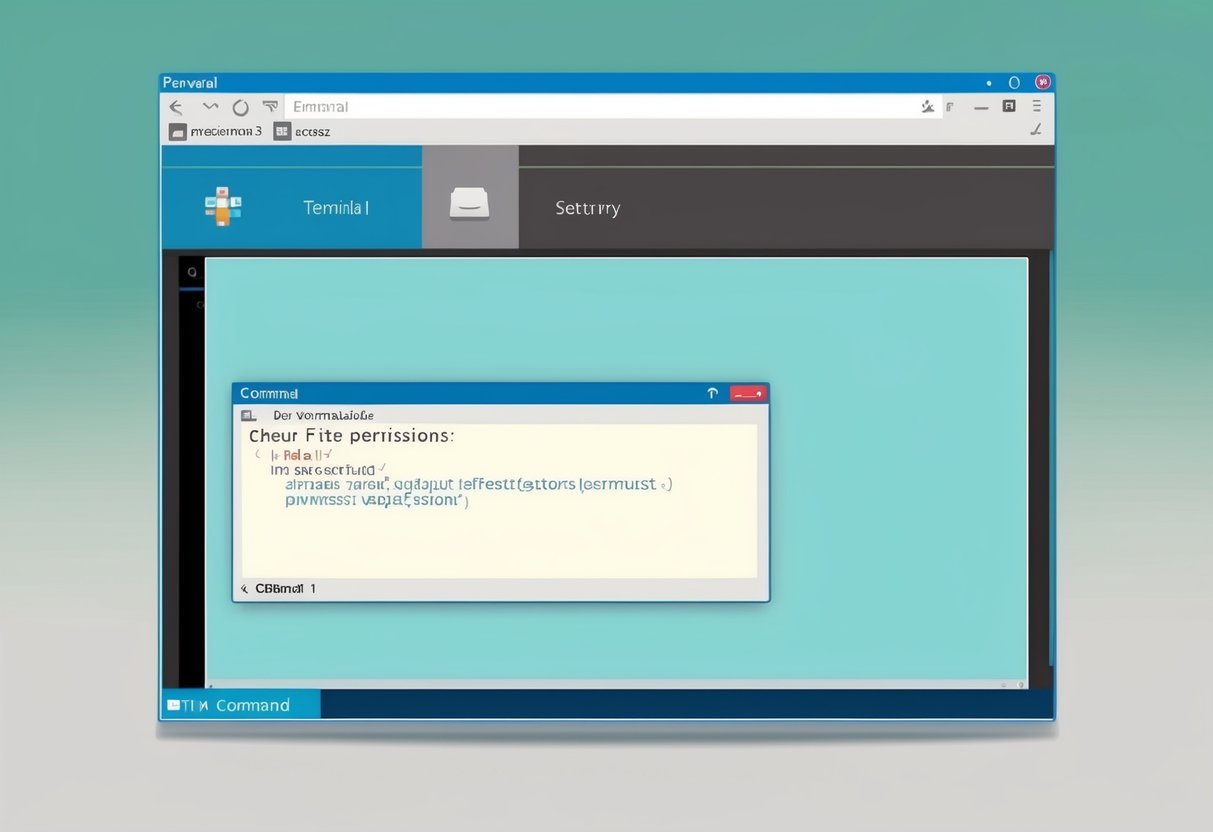
Task: Open the 'ectssz' bookmark
Action: coord(303,131)
